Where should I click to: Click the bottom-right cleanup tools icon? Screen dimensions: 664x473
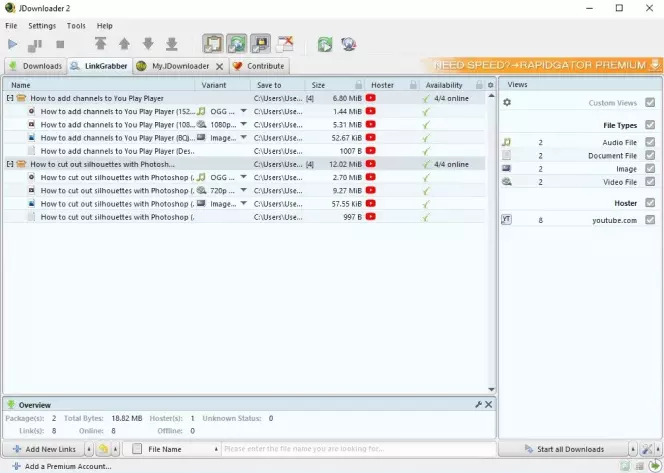pyautogui.click(x=647, y=449)
